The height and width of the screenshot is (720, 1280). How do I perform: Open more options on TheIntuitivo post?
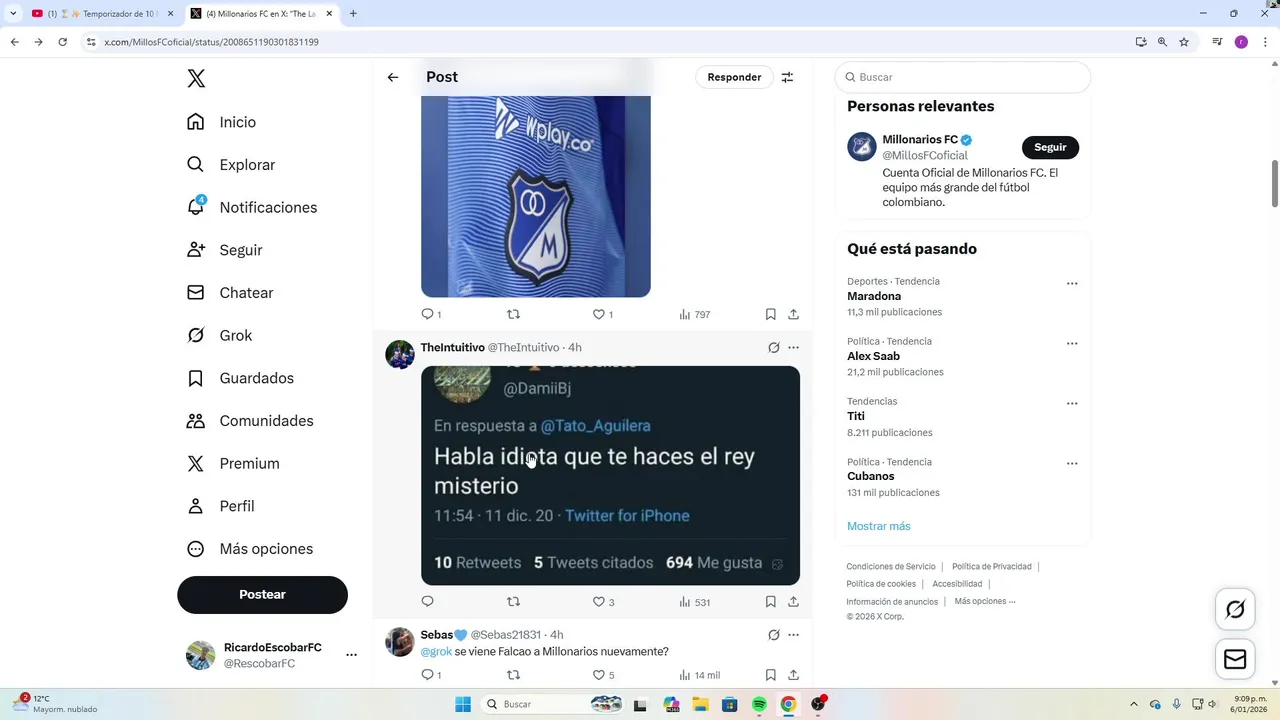[793, 348]
